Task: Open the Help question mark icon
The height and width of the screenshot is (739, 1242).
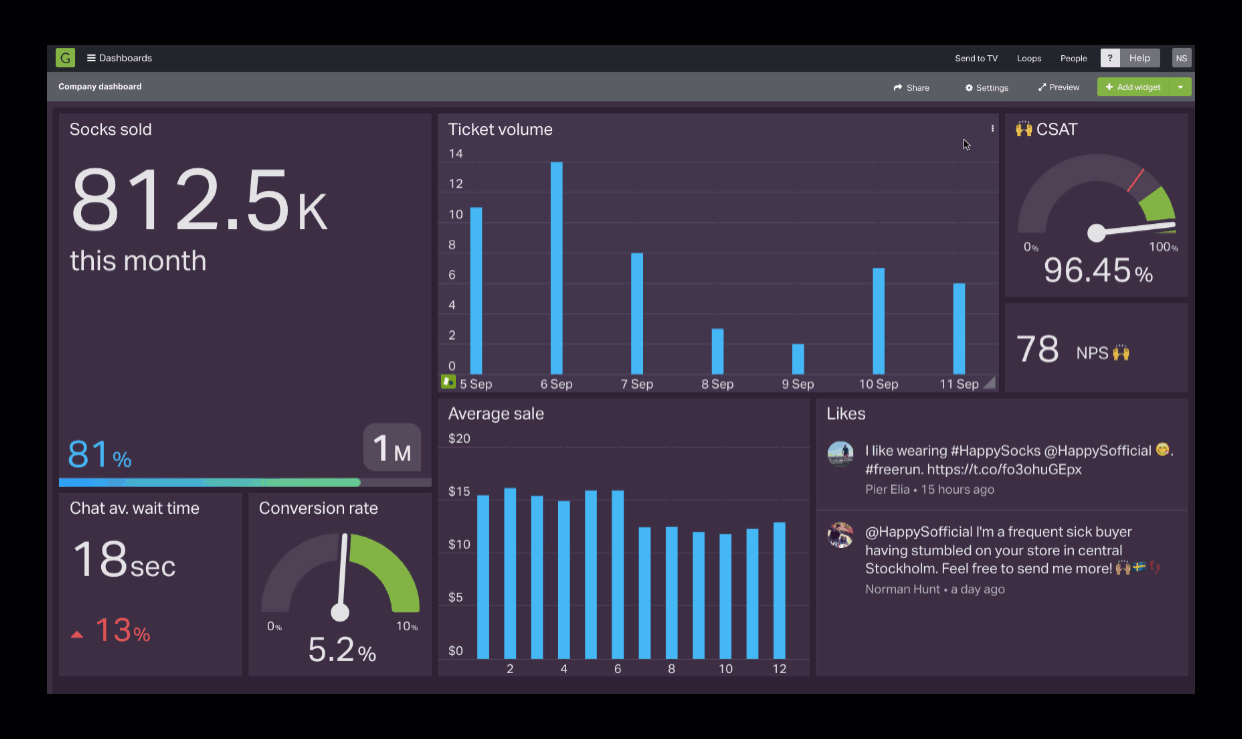Action: [1109, 58]
